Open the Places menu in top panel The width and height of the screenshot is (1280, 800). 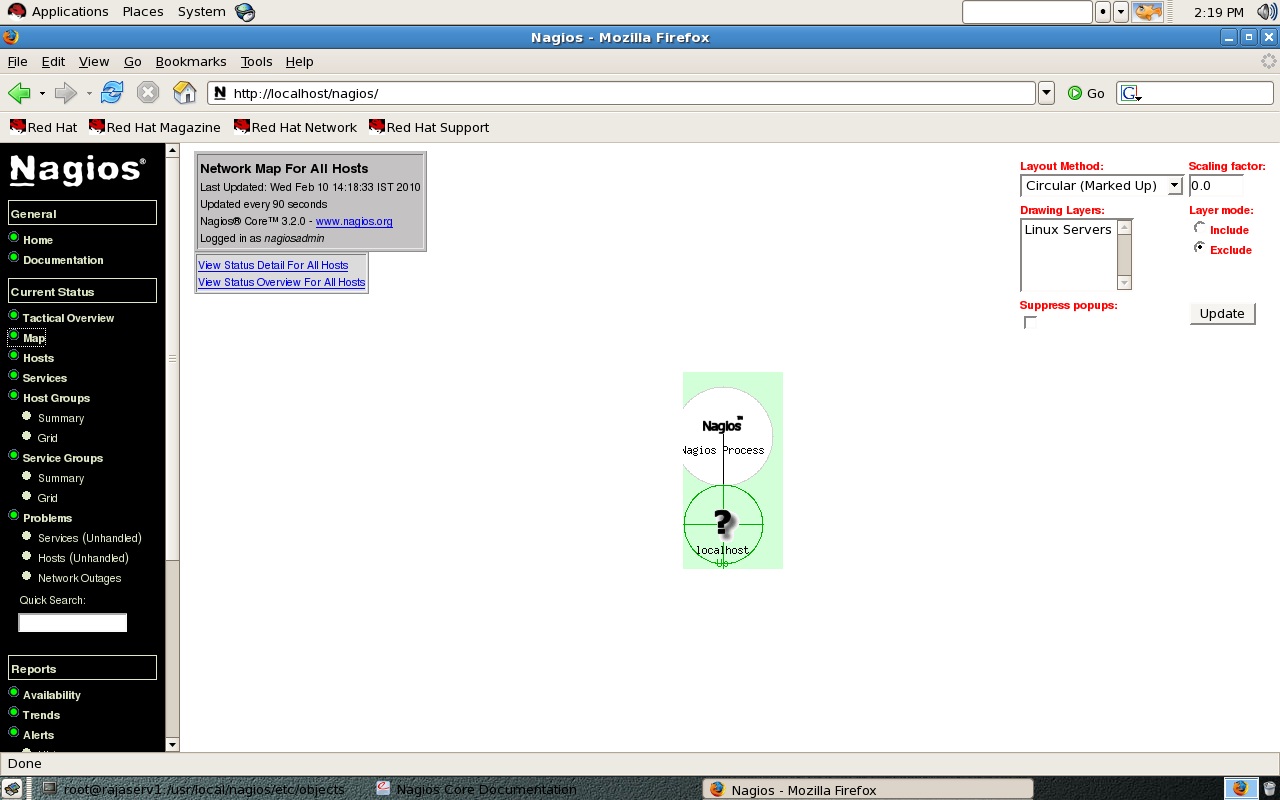pyautogui.click(x=143, y=12)
